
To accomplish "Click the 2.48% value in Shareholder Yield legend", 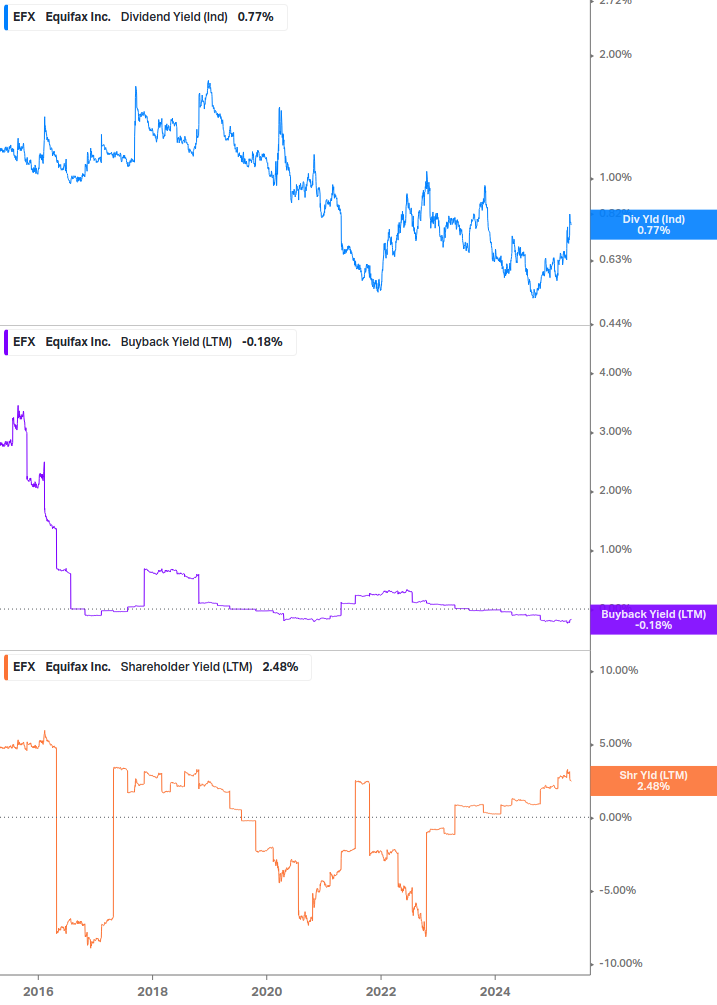I will 280,667.
